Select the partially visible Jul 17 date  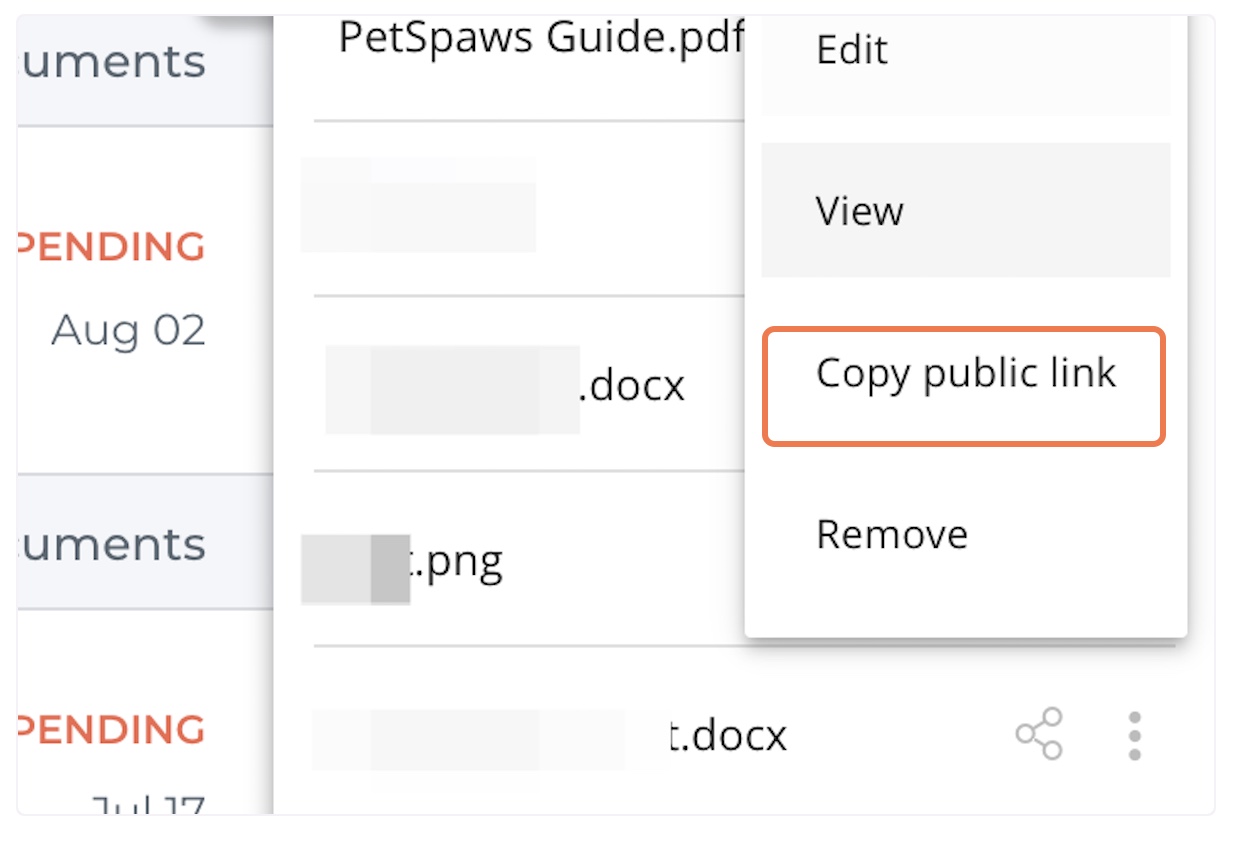pos(148,802)
